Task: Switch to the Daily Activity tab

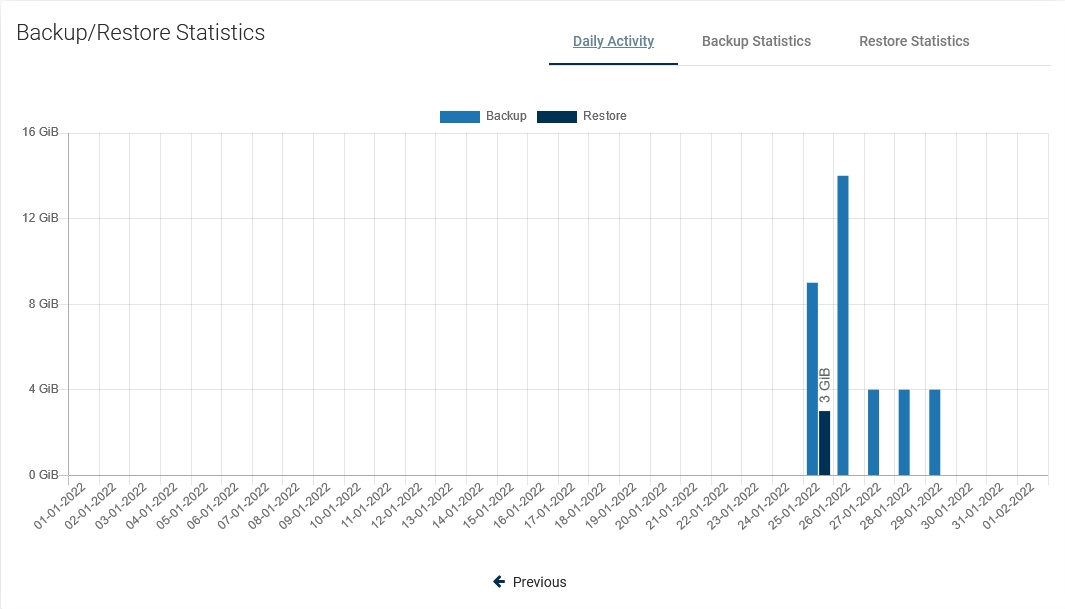Action: 613,42
